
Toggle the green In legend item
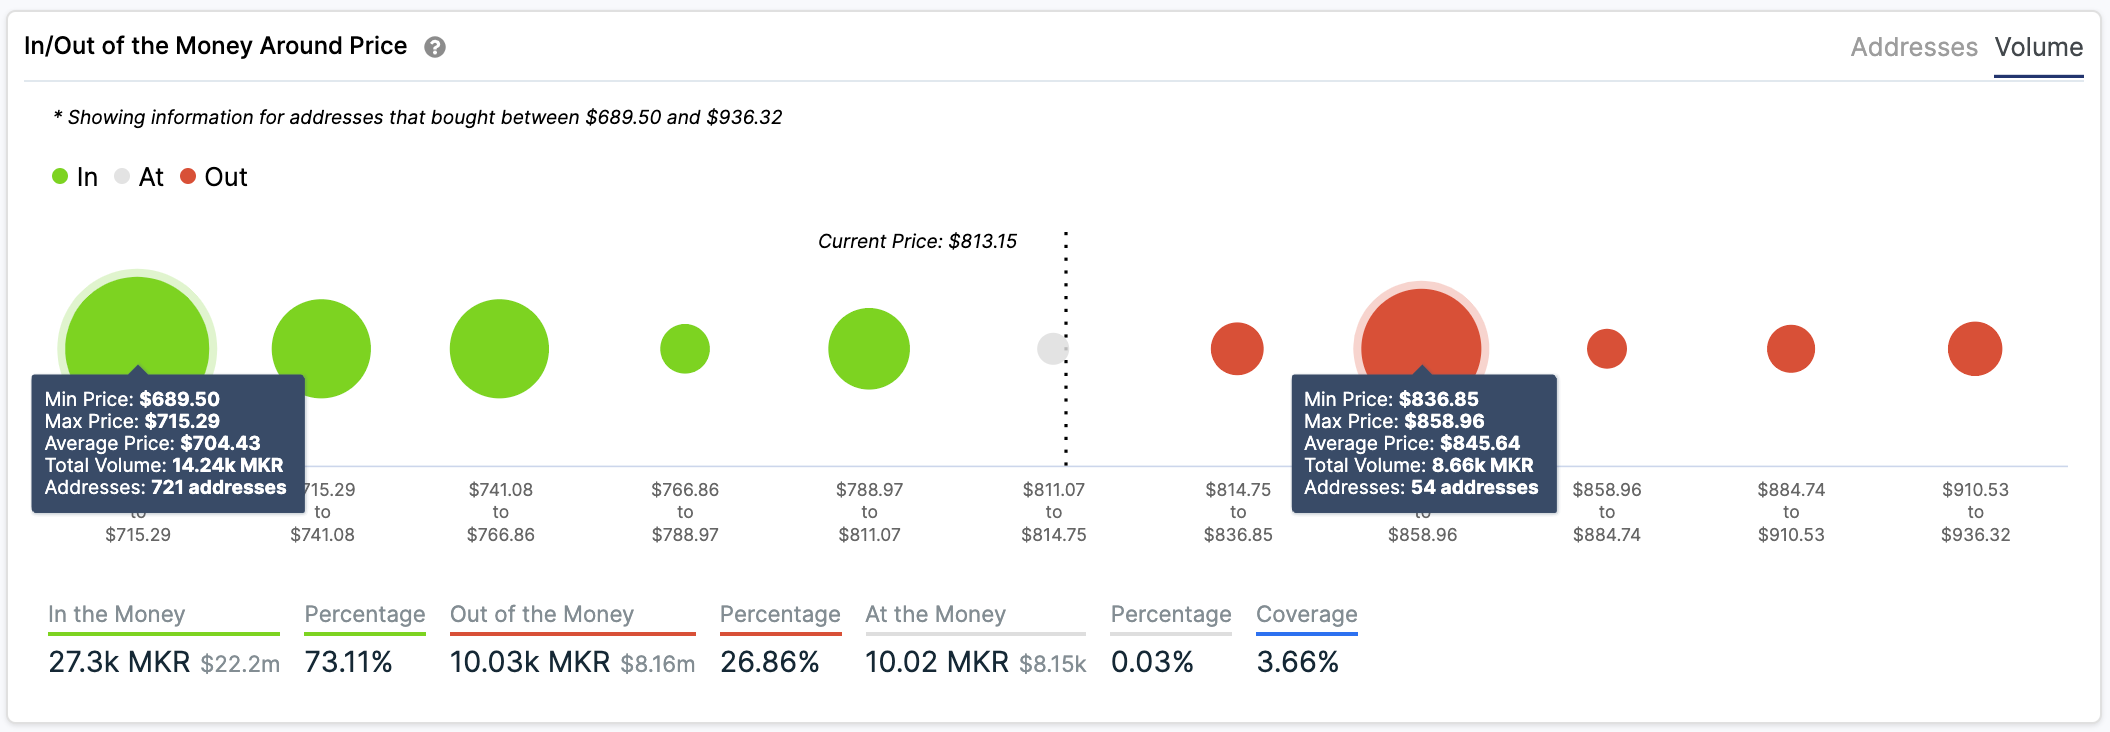(x=75, y=177)
